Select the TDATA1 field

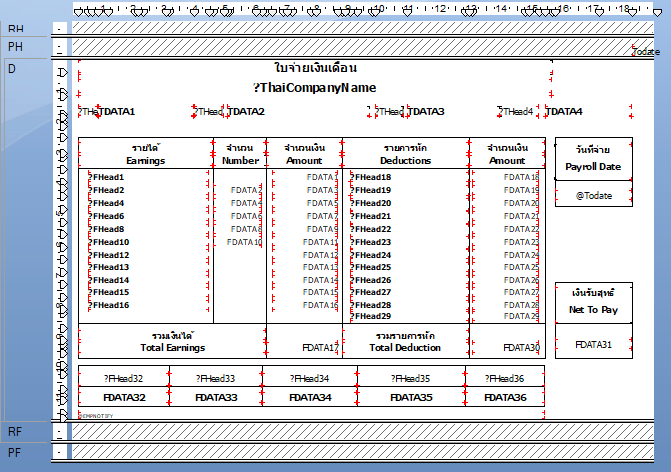tap(119, 112)
